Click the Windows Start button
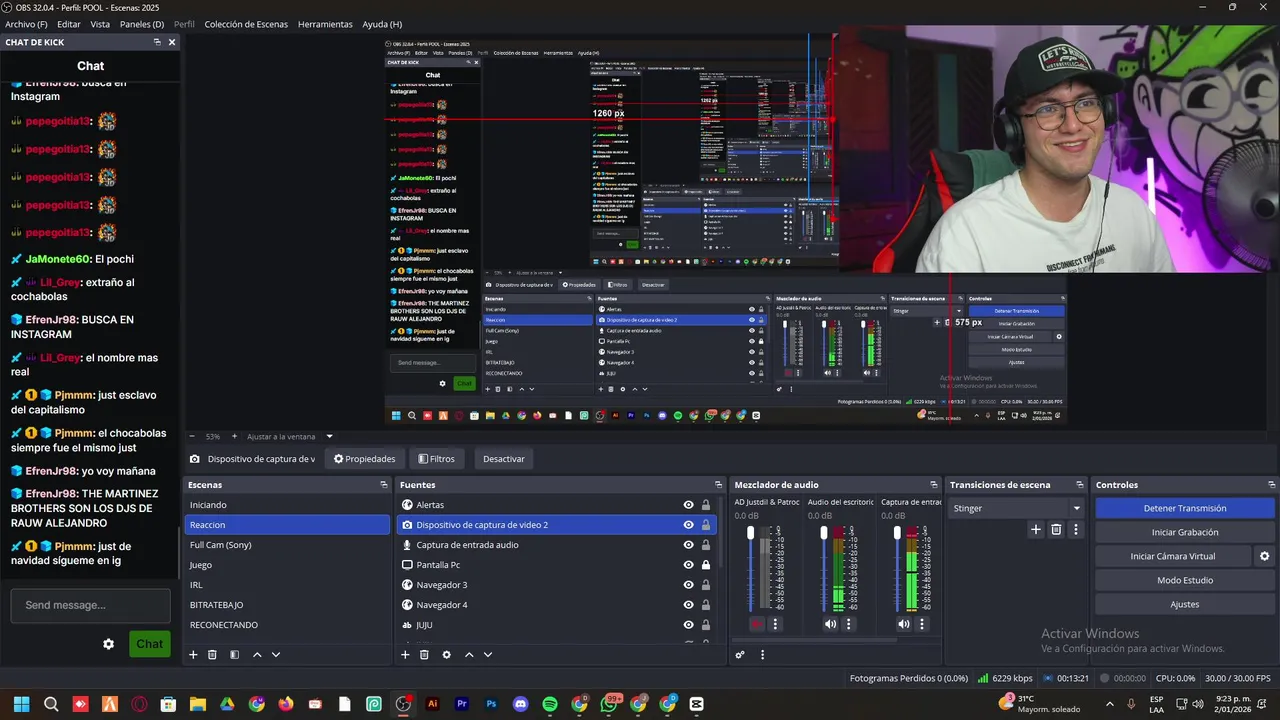1280x720 pixels. click(21, 704)
